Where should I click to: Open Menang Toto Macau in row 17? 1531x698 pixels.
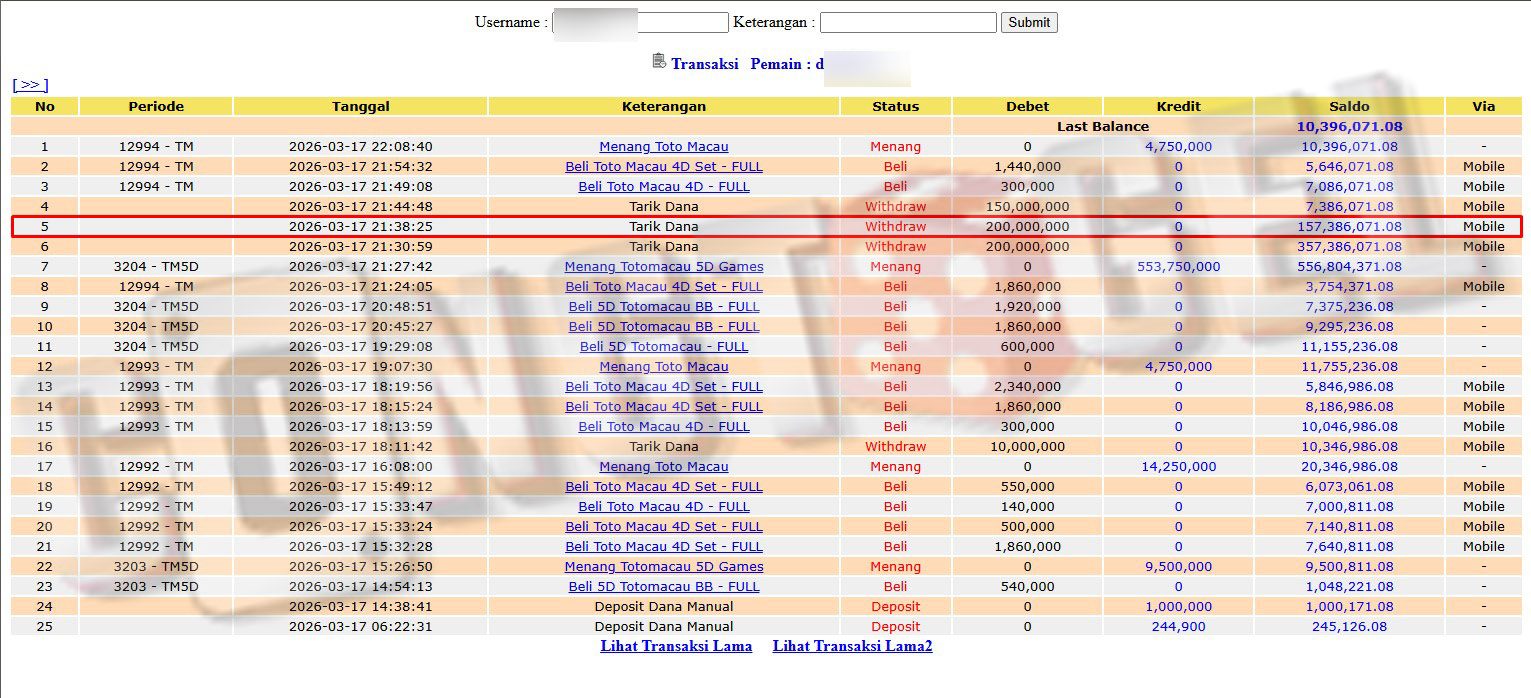tap(664, 467)
